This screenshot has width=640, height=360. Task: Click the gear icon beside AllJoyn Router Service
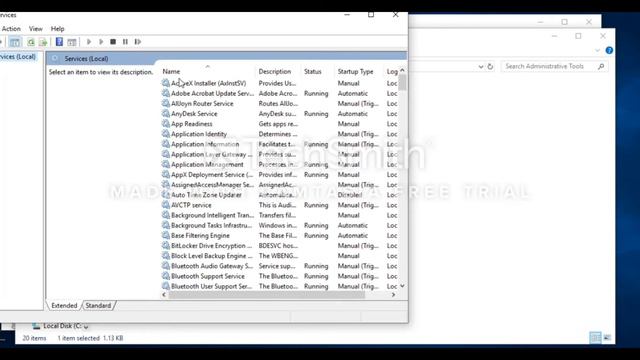click(x=166, y=103)
